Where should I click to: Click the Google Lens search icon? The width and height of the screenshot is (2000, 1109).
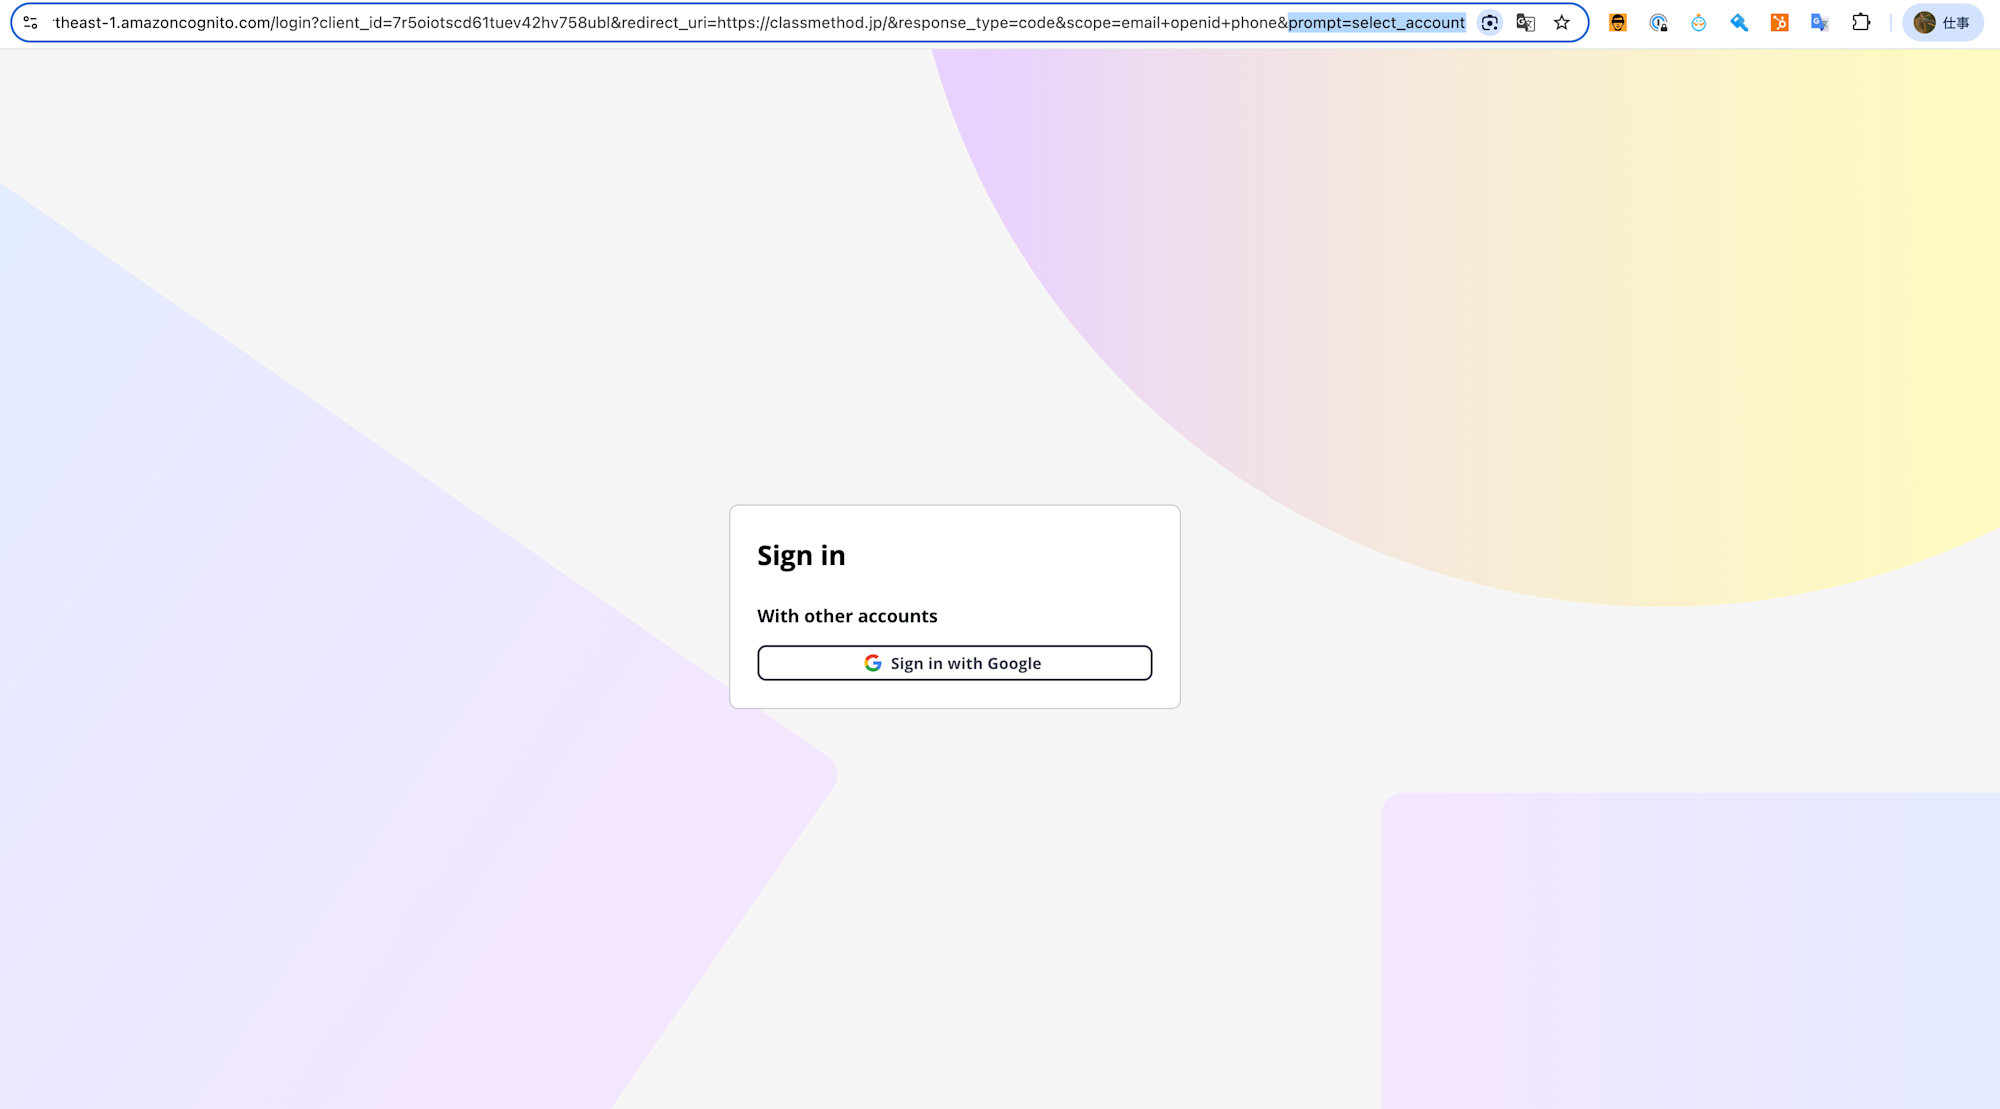click(1489, 22)
